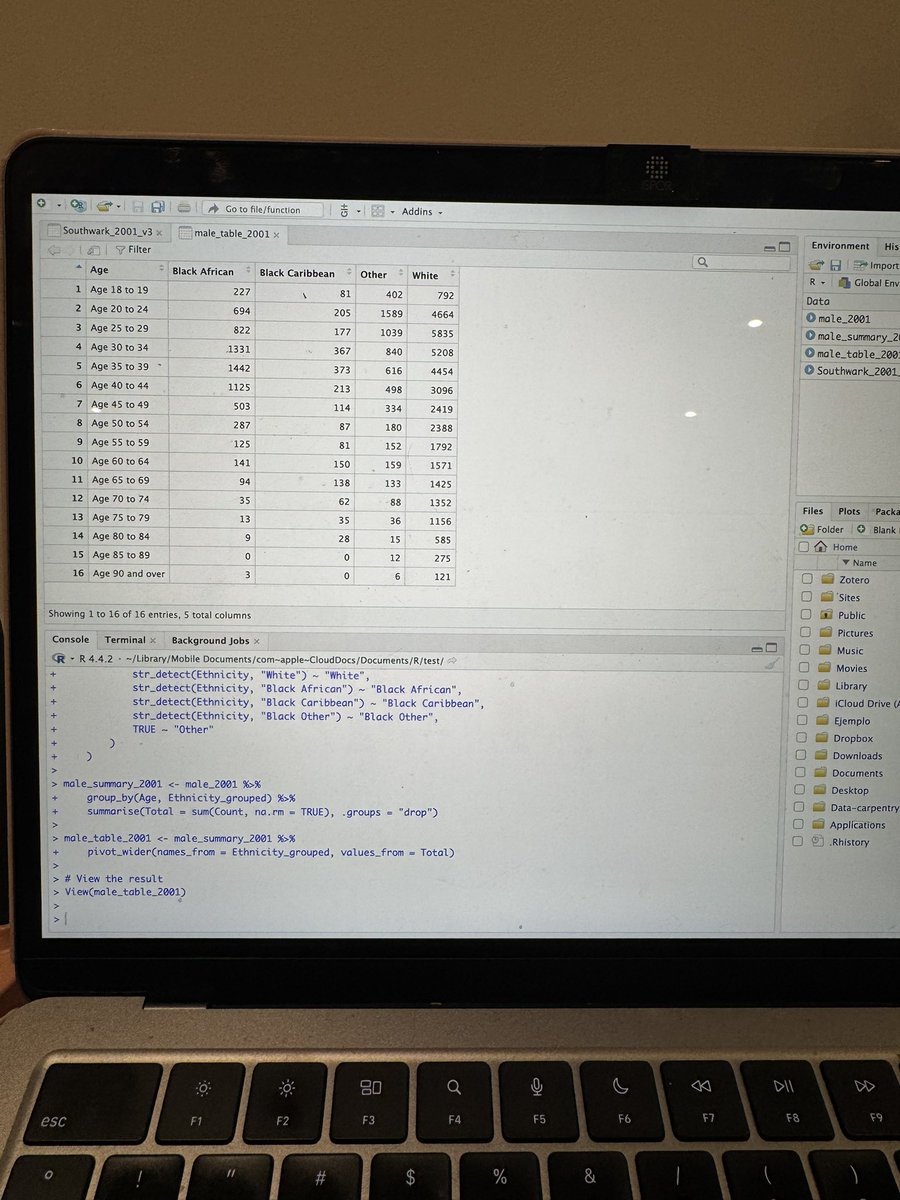Tick the checkbox next to Pictures
Image resolution: width=900 pixels, height=1200 pixels.
[806, 633]
